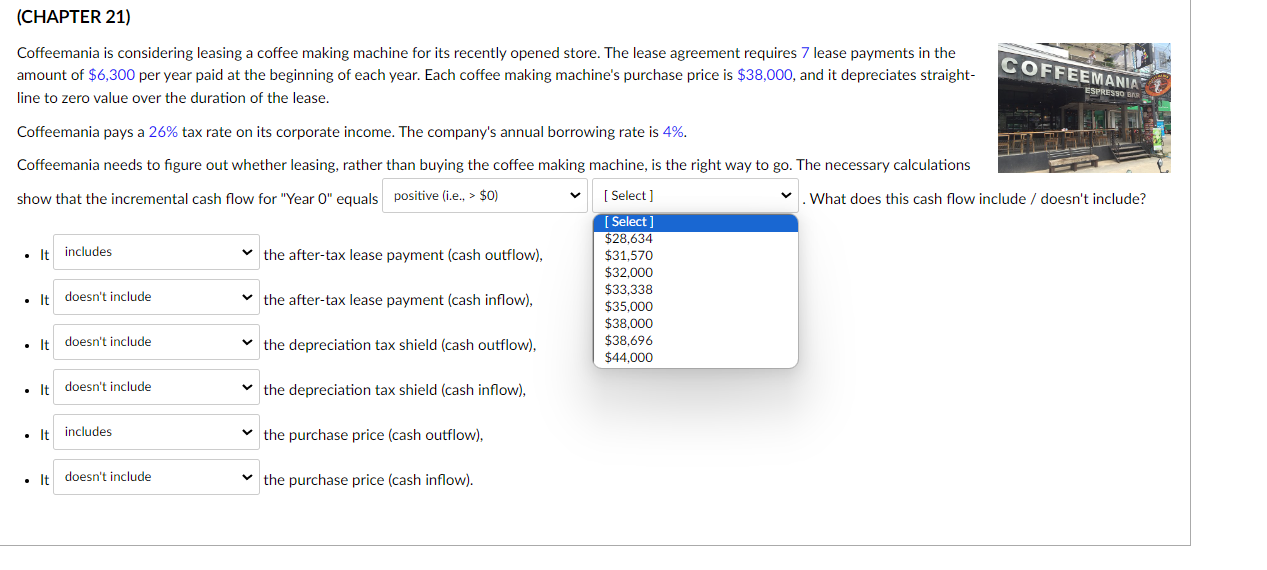The width and height of the screenshot is (1267, 570).
Task: Select $31,570 from the list
Action: [696, 256]
